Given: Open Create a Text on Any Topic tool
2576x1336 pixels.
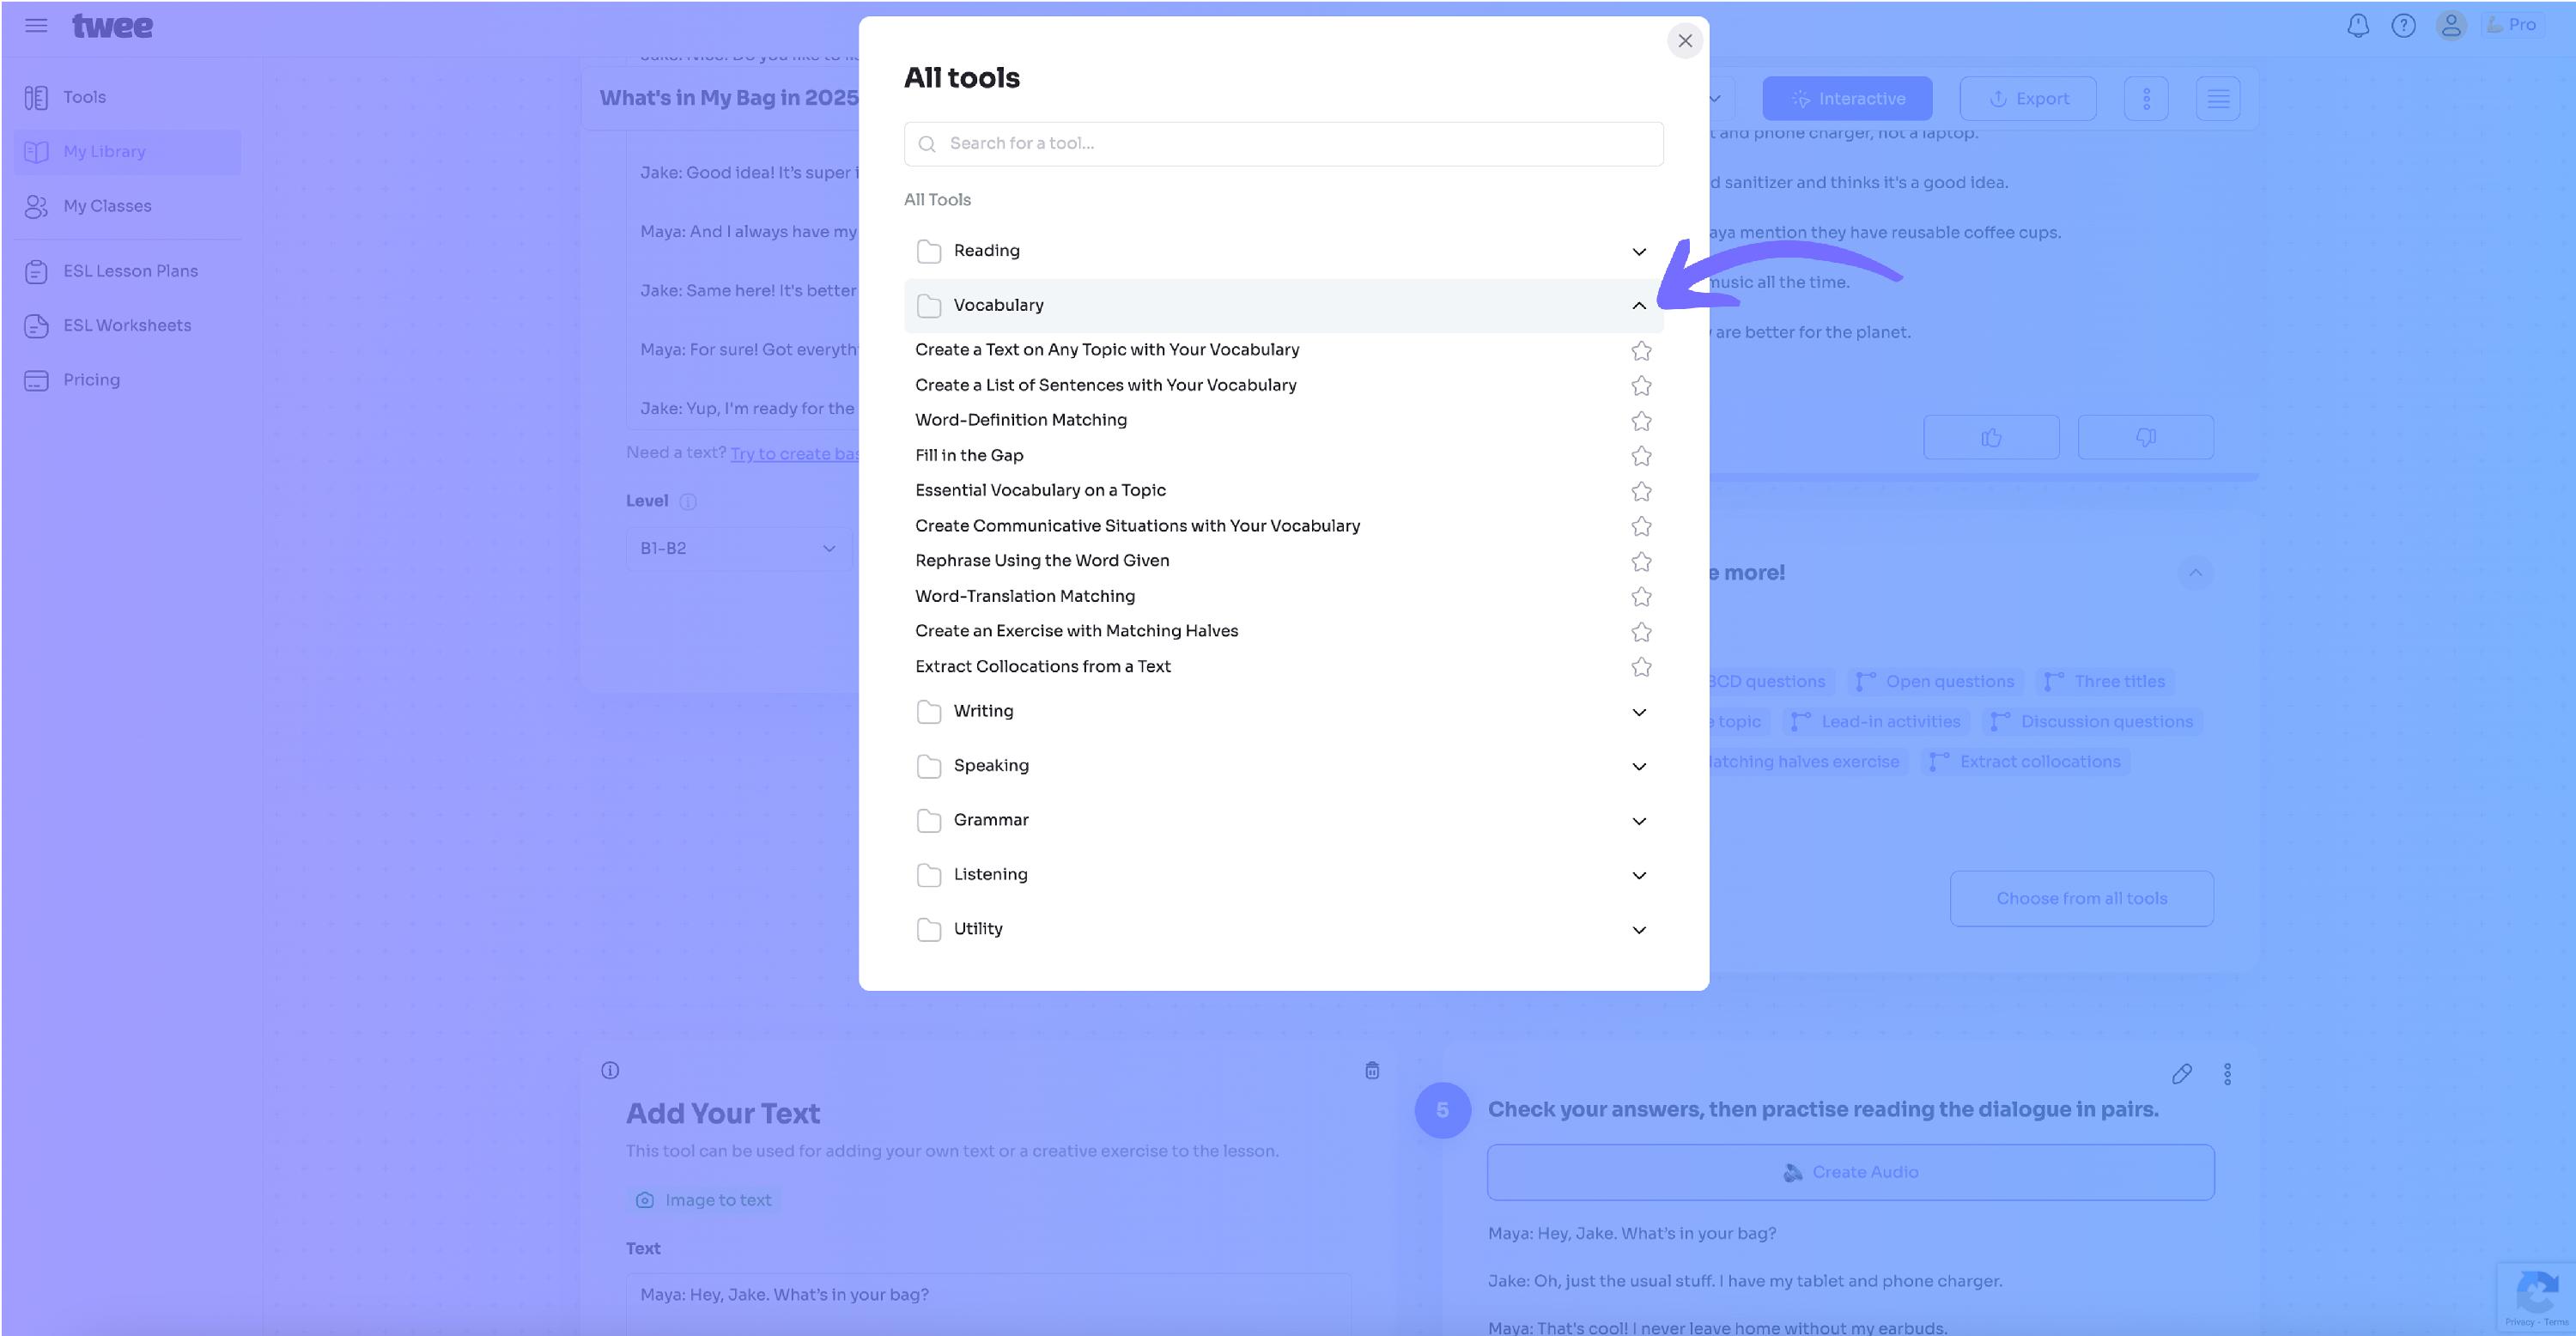Looking at the screenshot, I should click(x=1107, y=350).
